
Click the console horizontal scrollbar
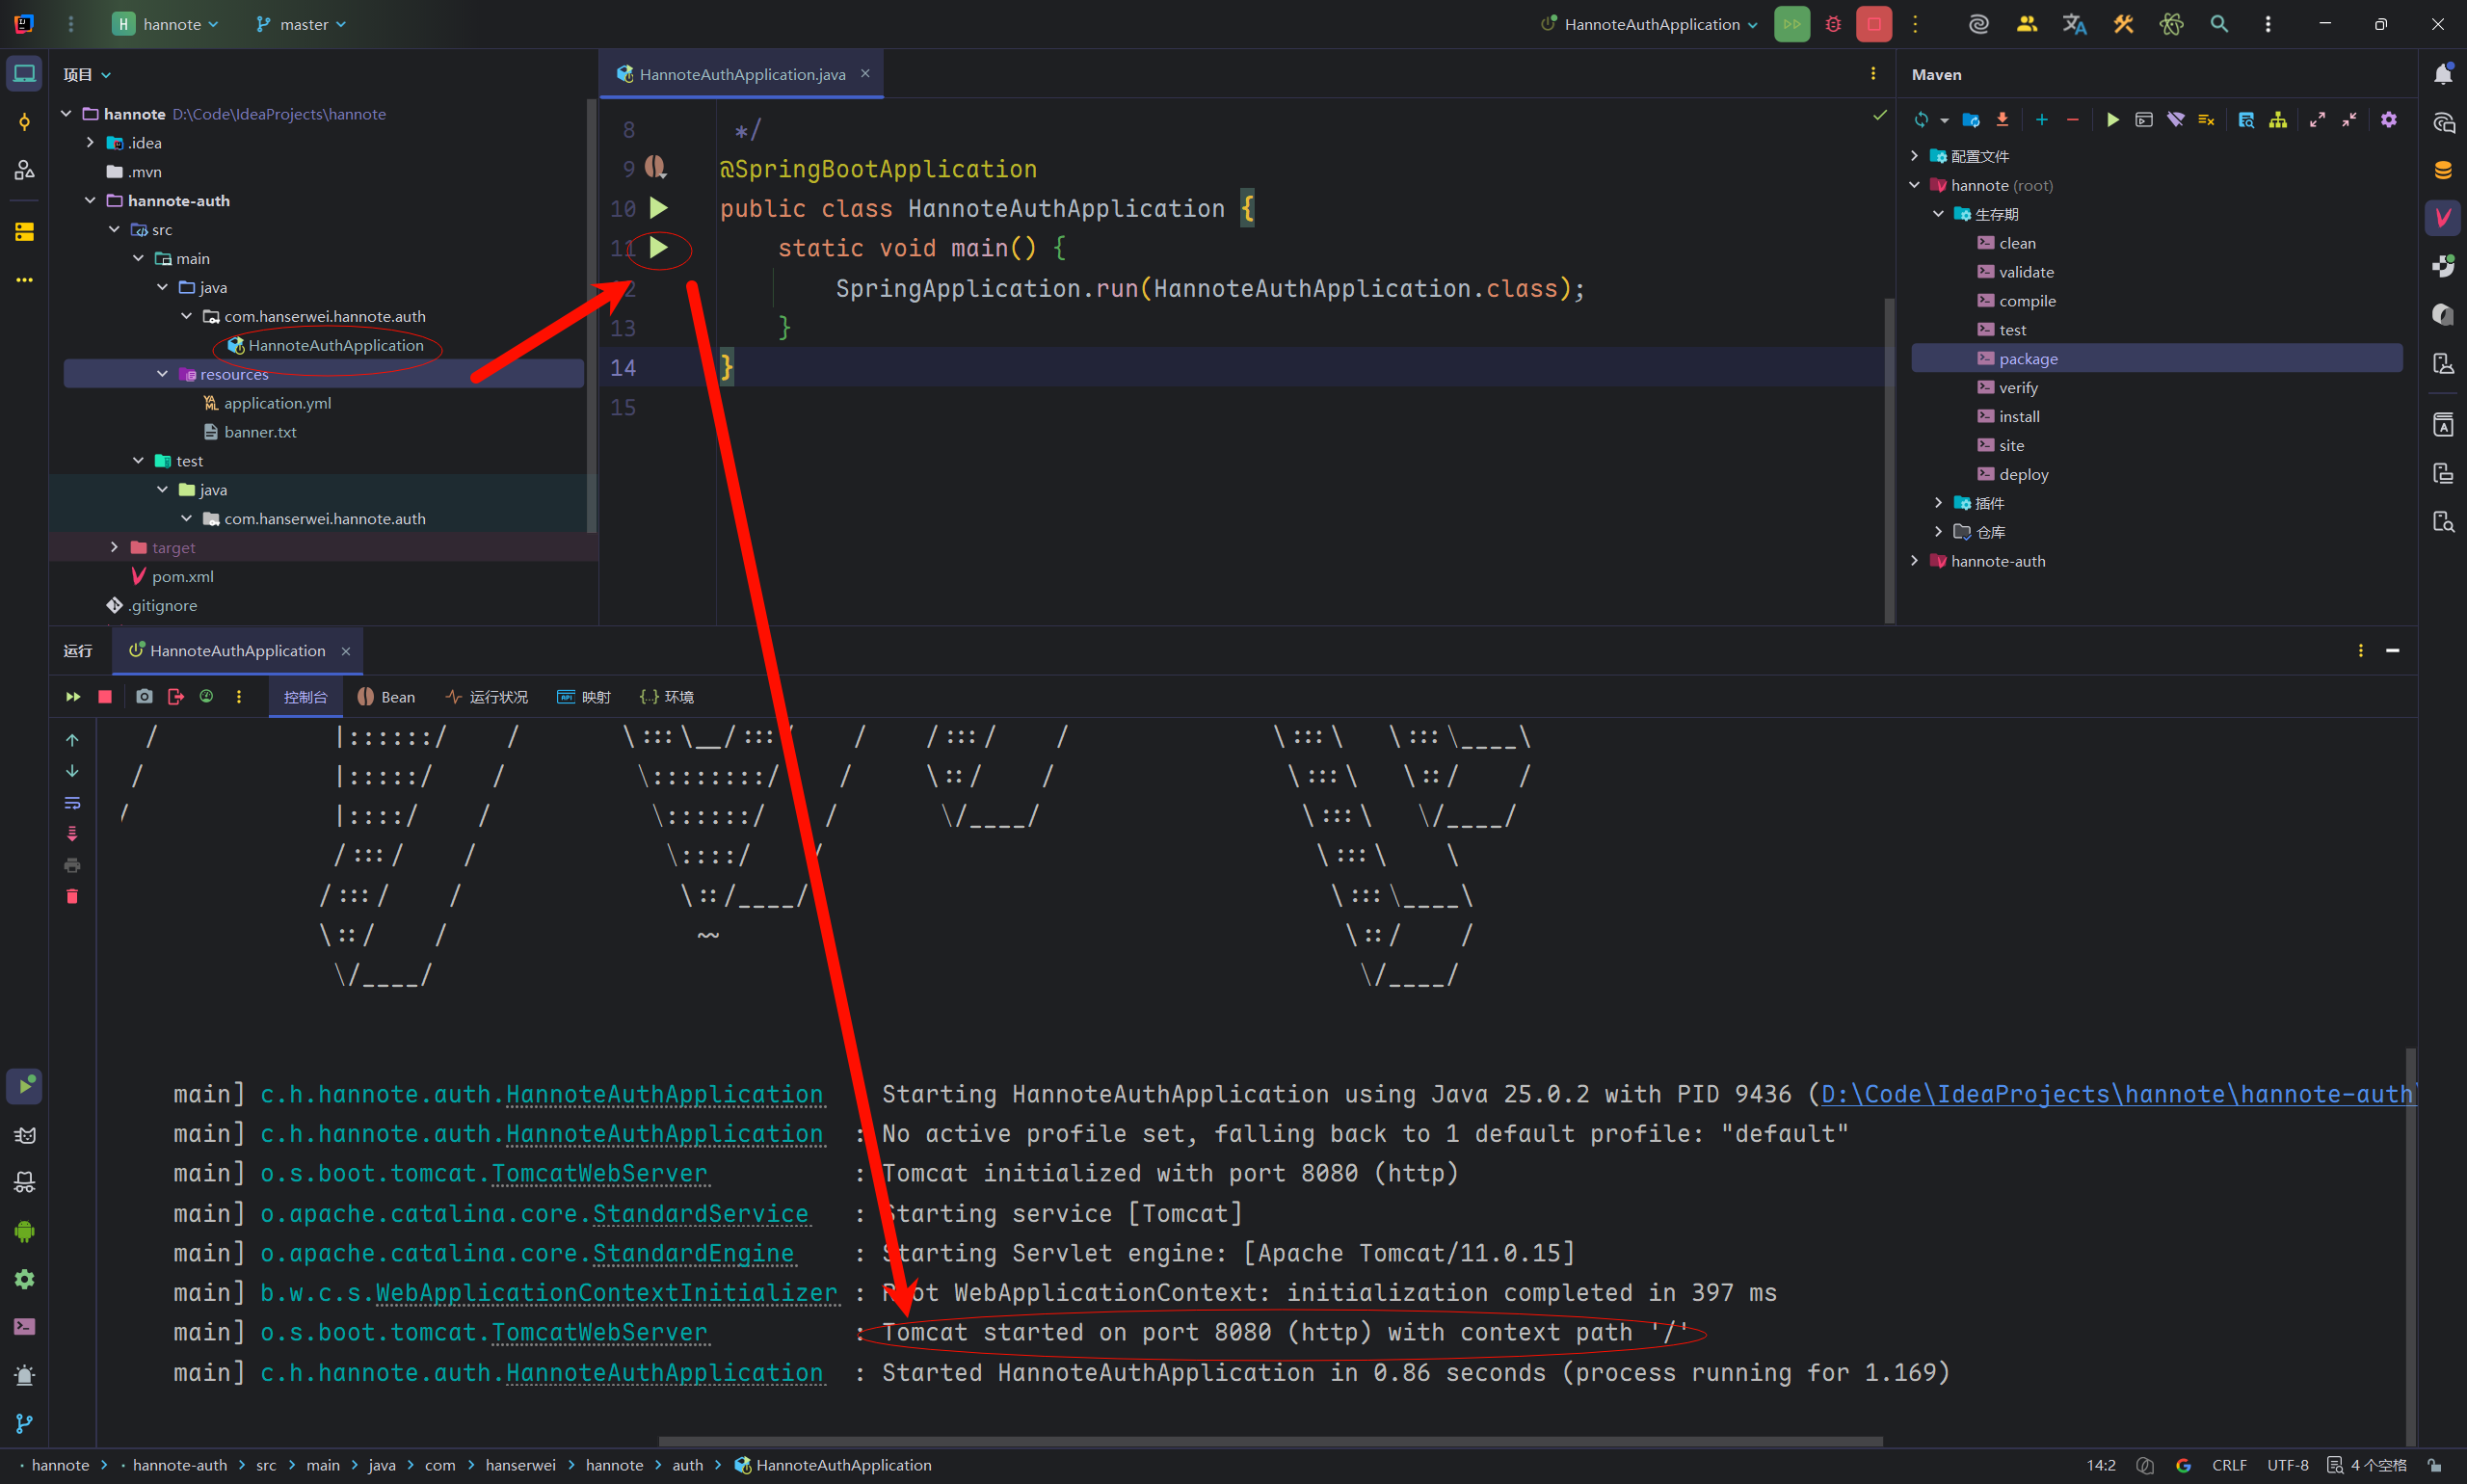coord(1270,1441)
